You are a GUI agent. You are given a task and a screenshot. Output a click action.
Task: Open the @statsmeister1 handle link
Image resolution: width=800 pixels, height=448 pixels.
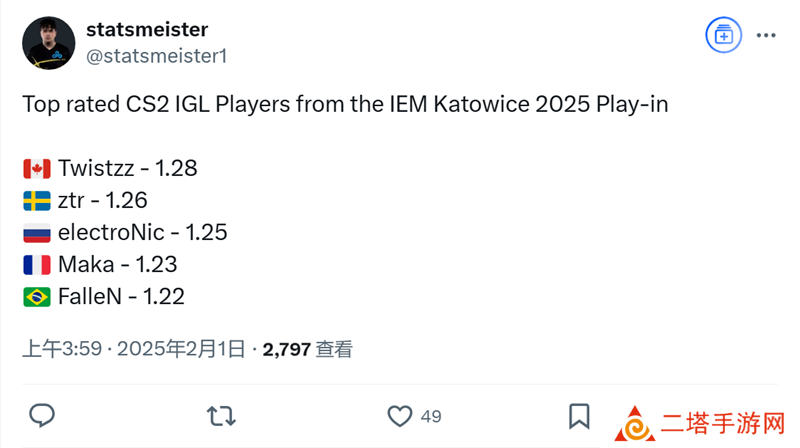[157, 56]
